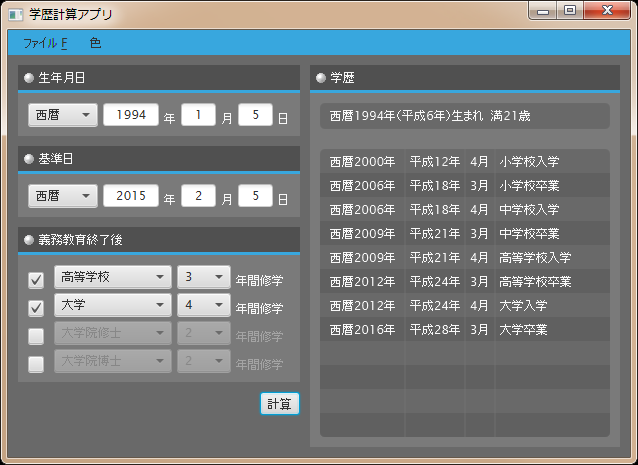638x465 pixels.
Task: Change university years dropdown showing 4
Action: 202,306
